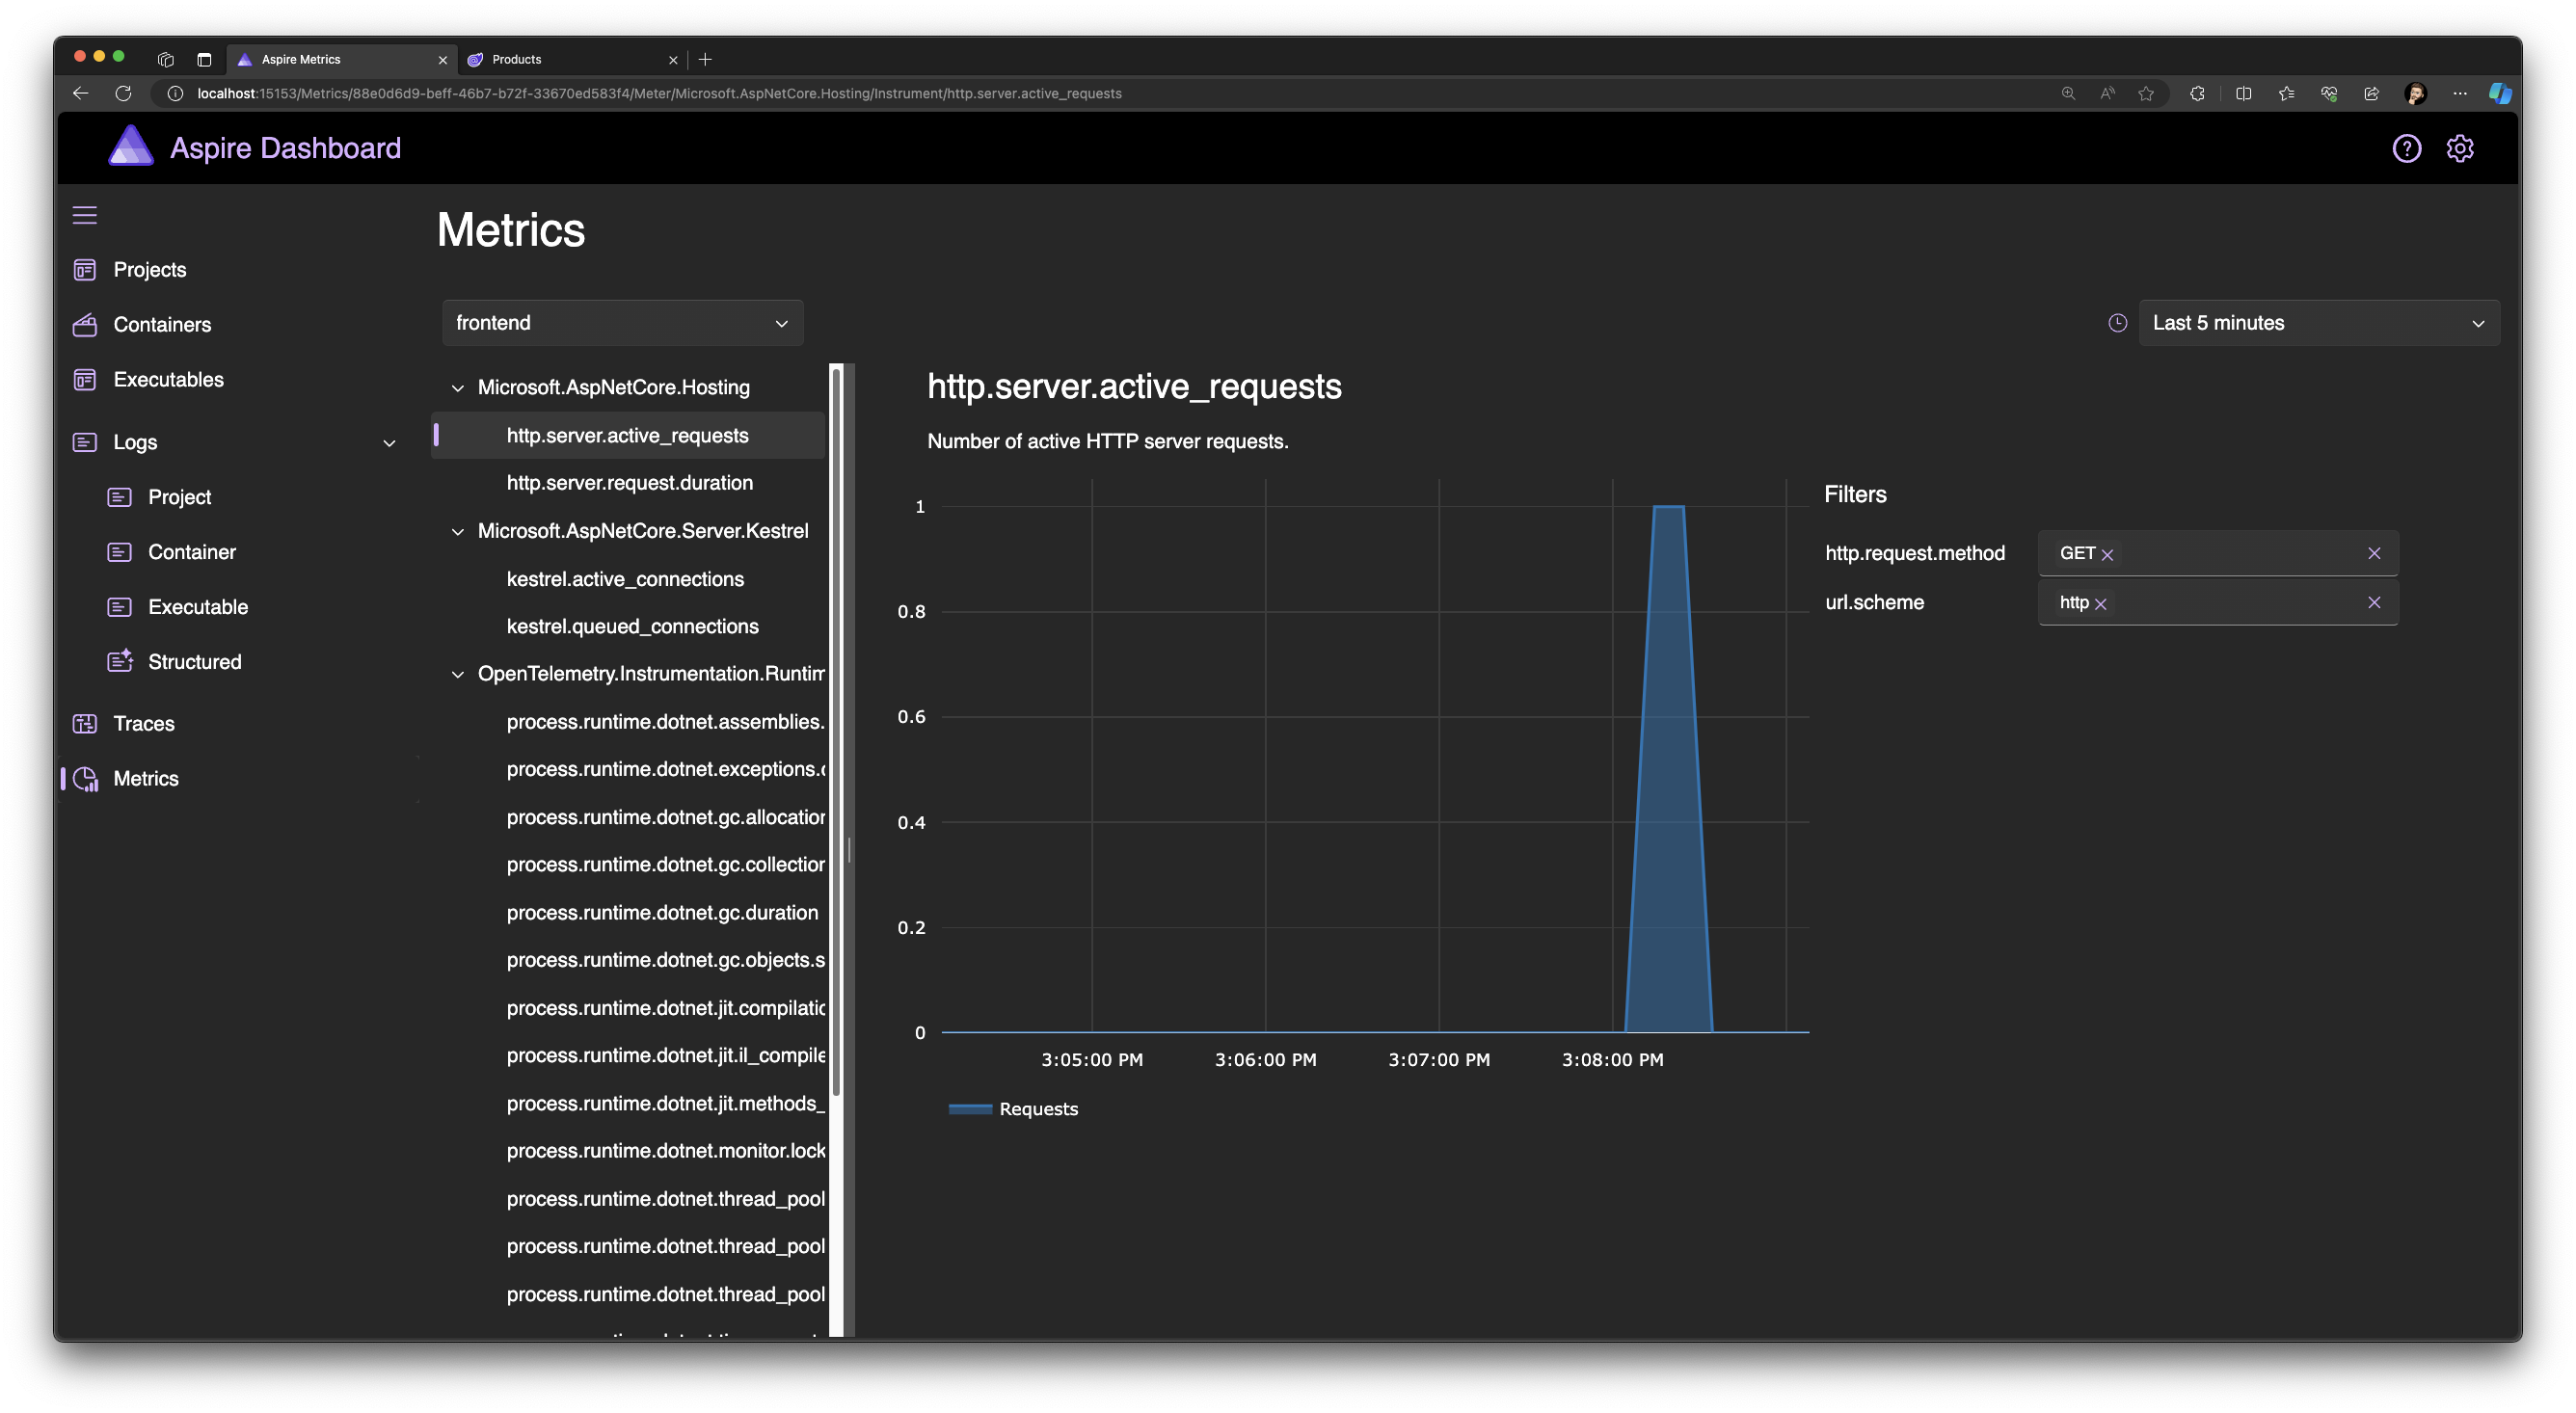The width and height of the screenshot is (2576, 1413).
Task: Collapse the Logs section chevron
Action: pos(389,443)
